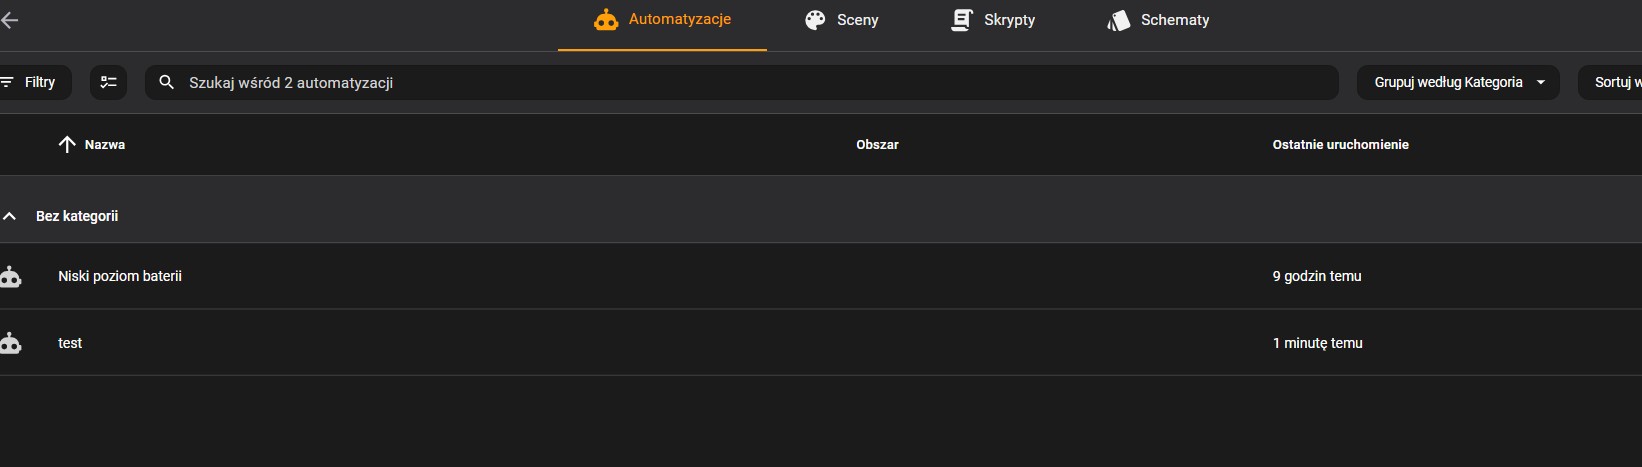Click the Automatyzacje robot icon
This screenshot has height=467, width=1642.
click(606, 20)
